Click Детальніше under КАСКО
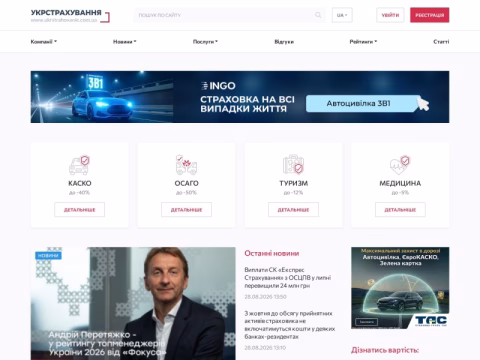Screen dimensions: 480x360 point(79,210)
